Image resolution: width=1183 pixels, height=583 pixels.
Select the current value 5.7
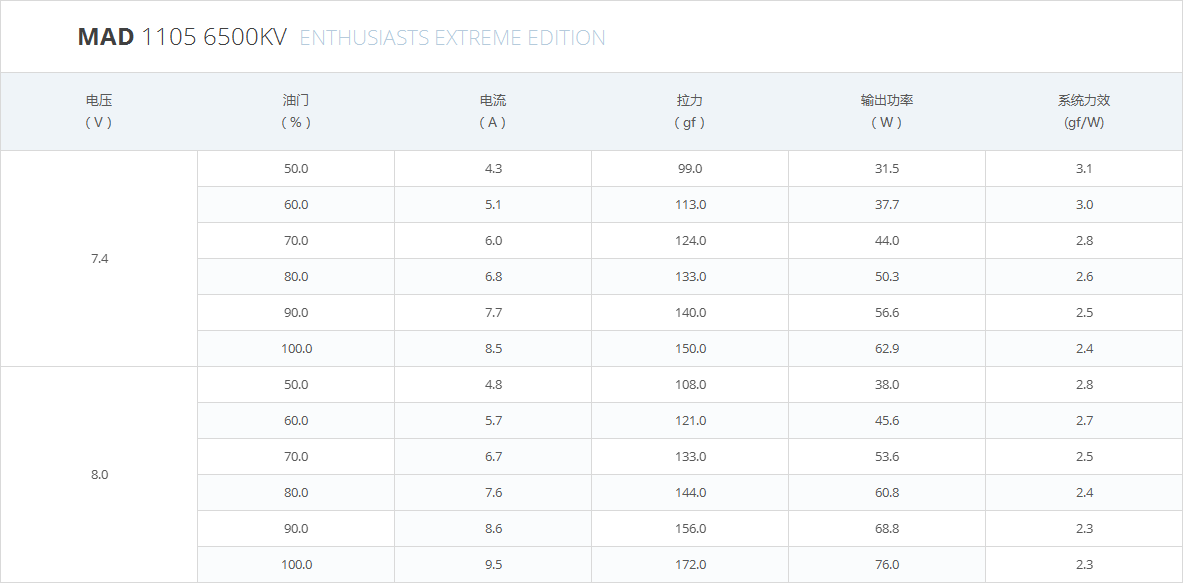(493, 421)
